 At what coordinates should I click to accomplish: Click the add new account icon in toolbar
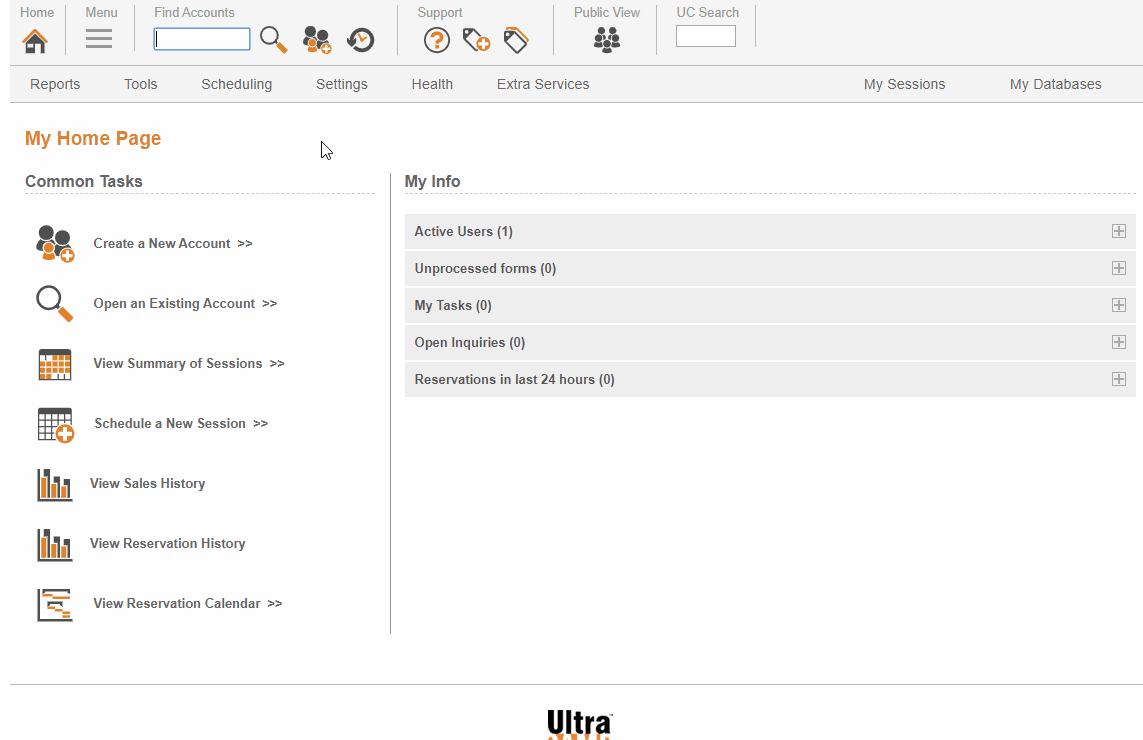tap(317, 40)
